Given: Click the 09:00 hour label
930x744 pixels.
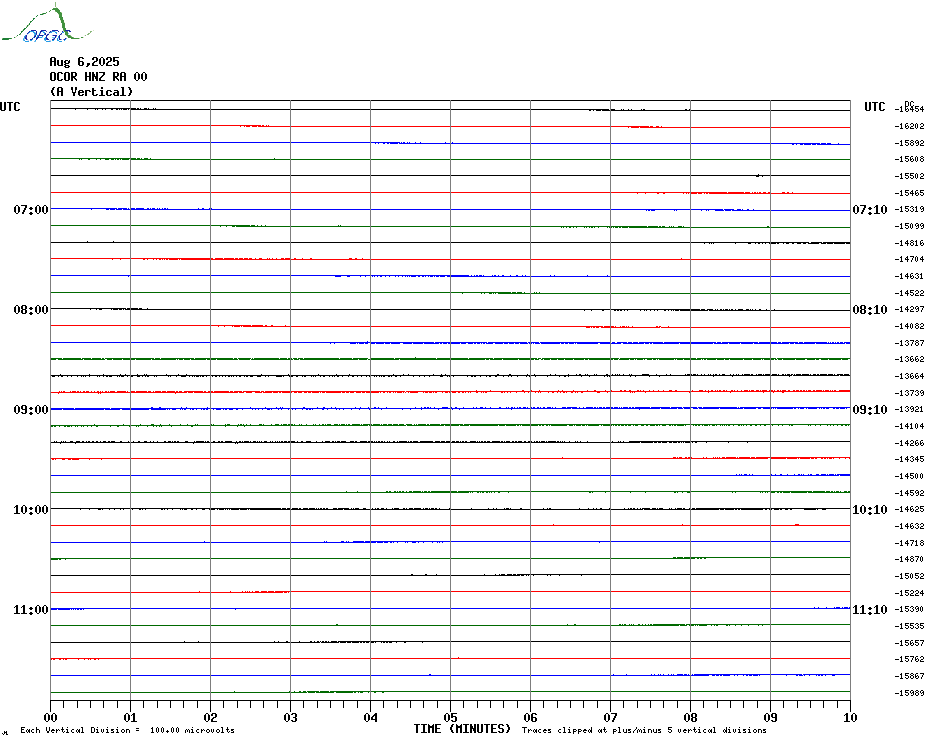Looking at the screenshot, I should [31, 410].
